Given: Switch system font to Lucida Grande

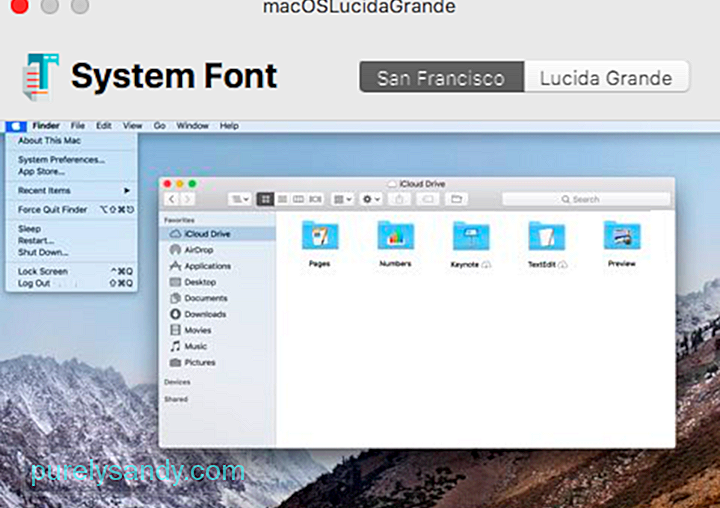Looking at the screenshot, I should click(606, 77).
